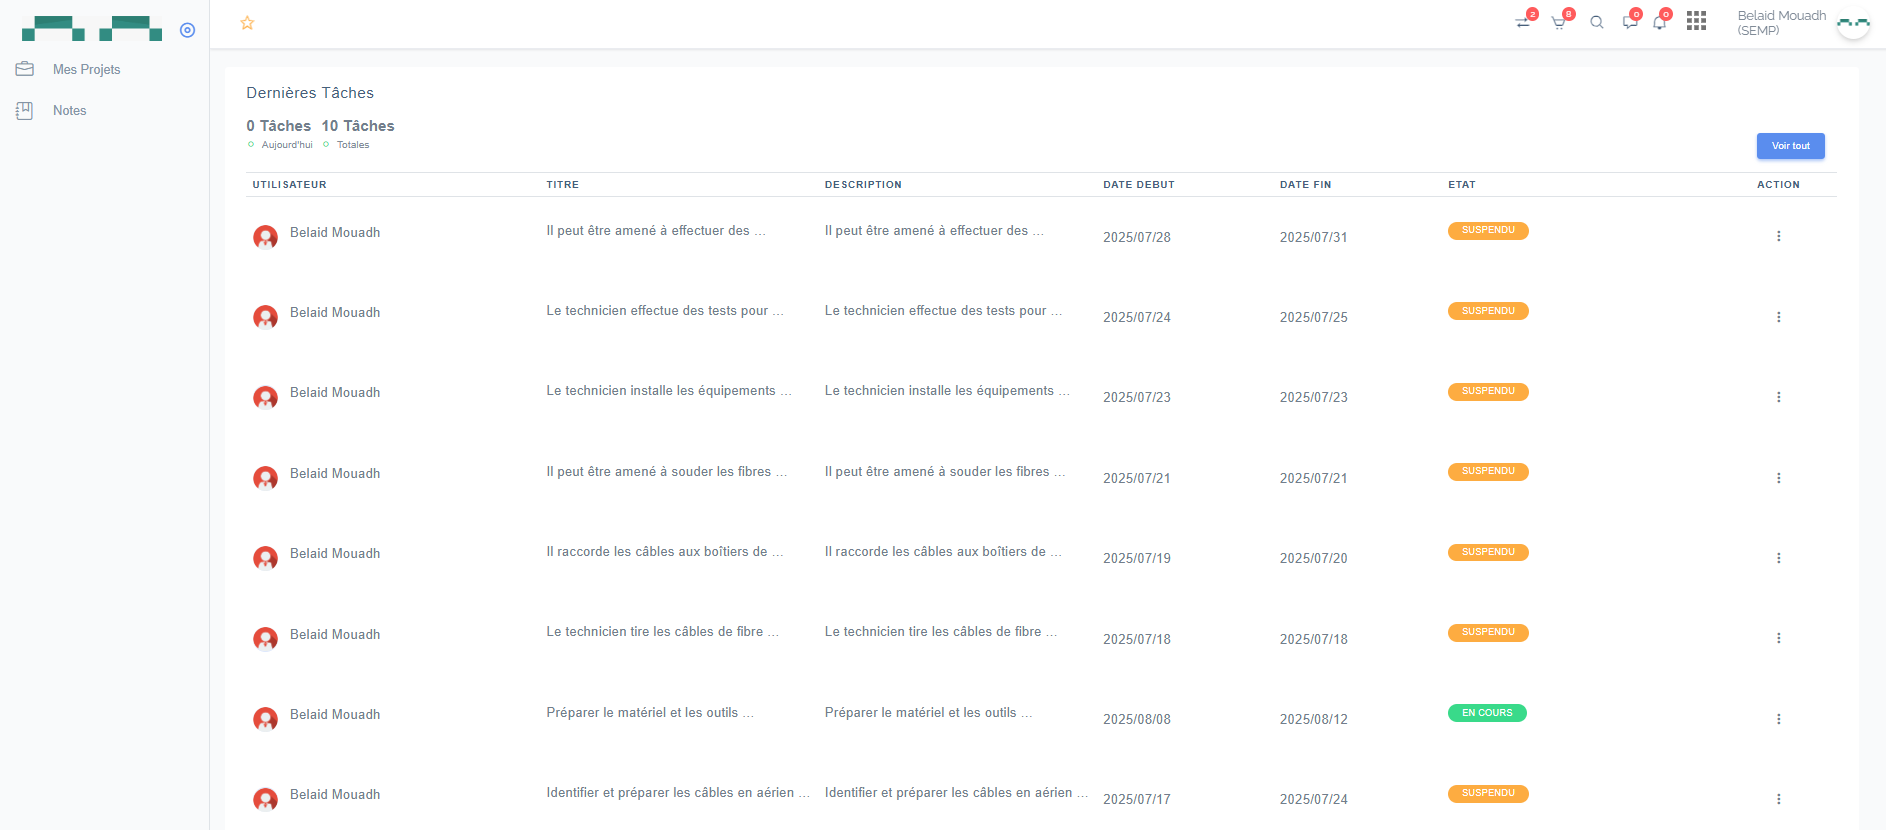Click the user avatar in the 2025/07/28 row
Viewport: 1886px width, 830px height.
tap(265, 237)
